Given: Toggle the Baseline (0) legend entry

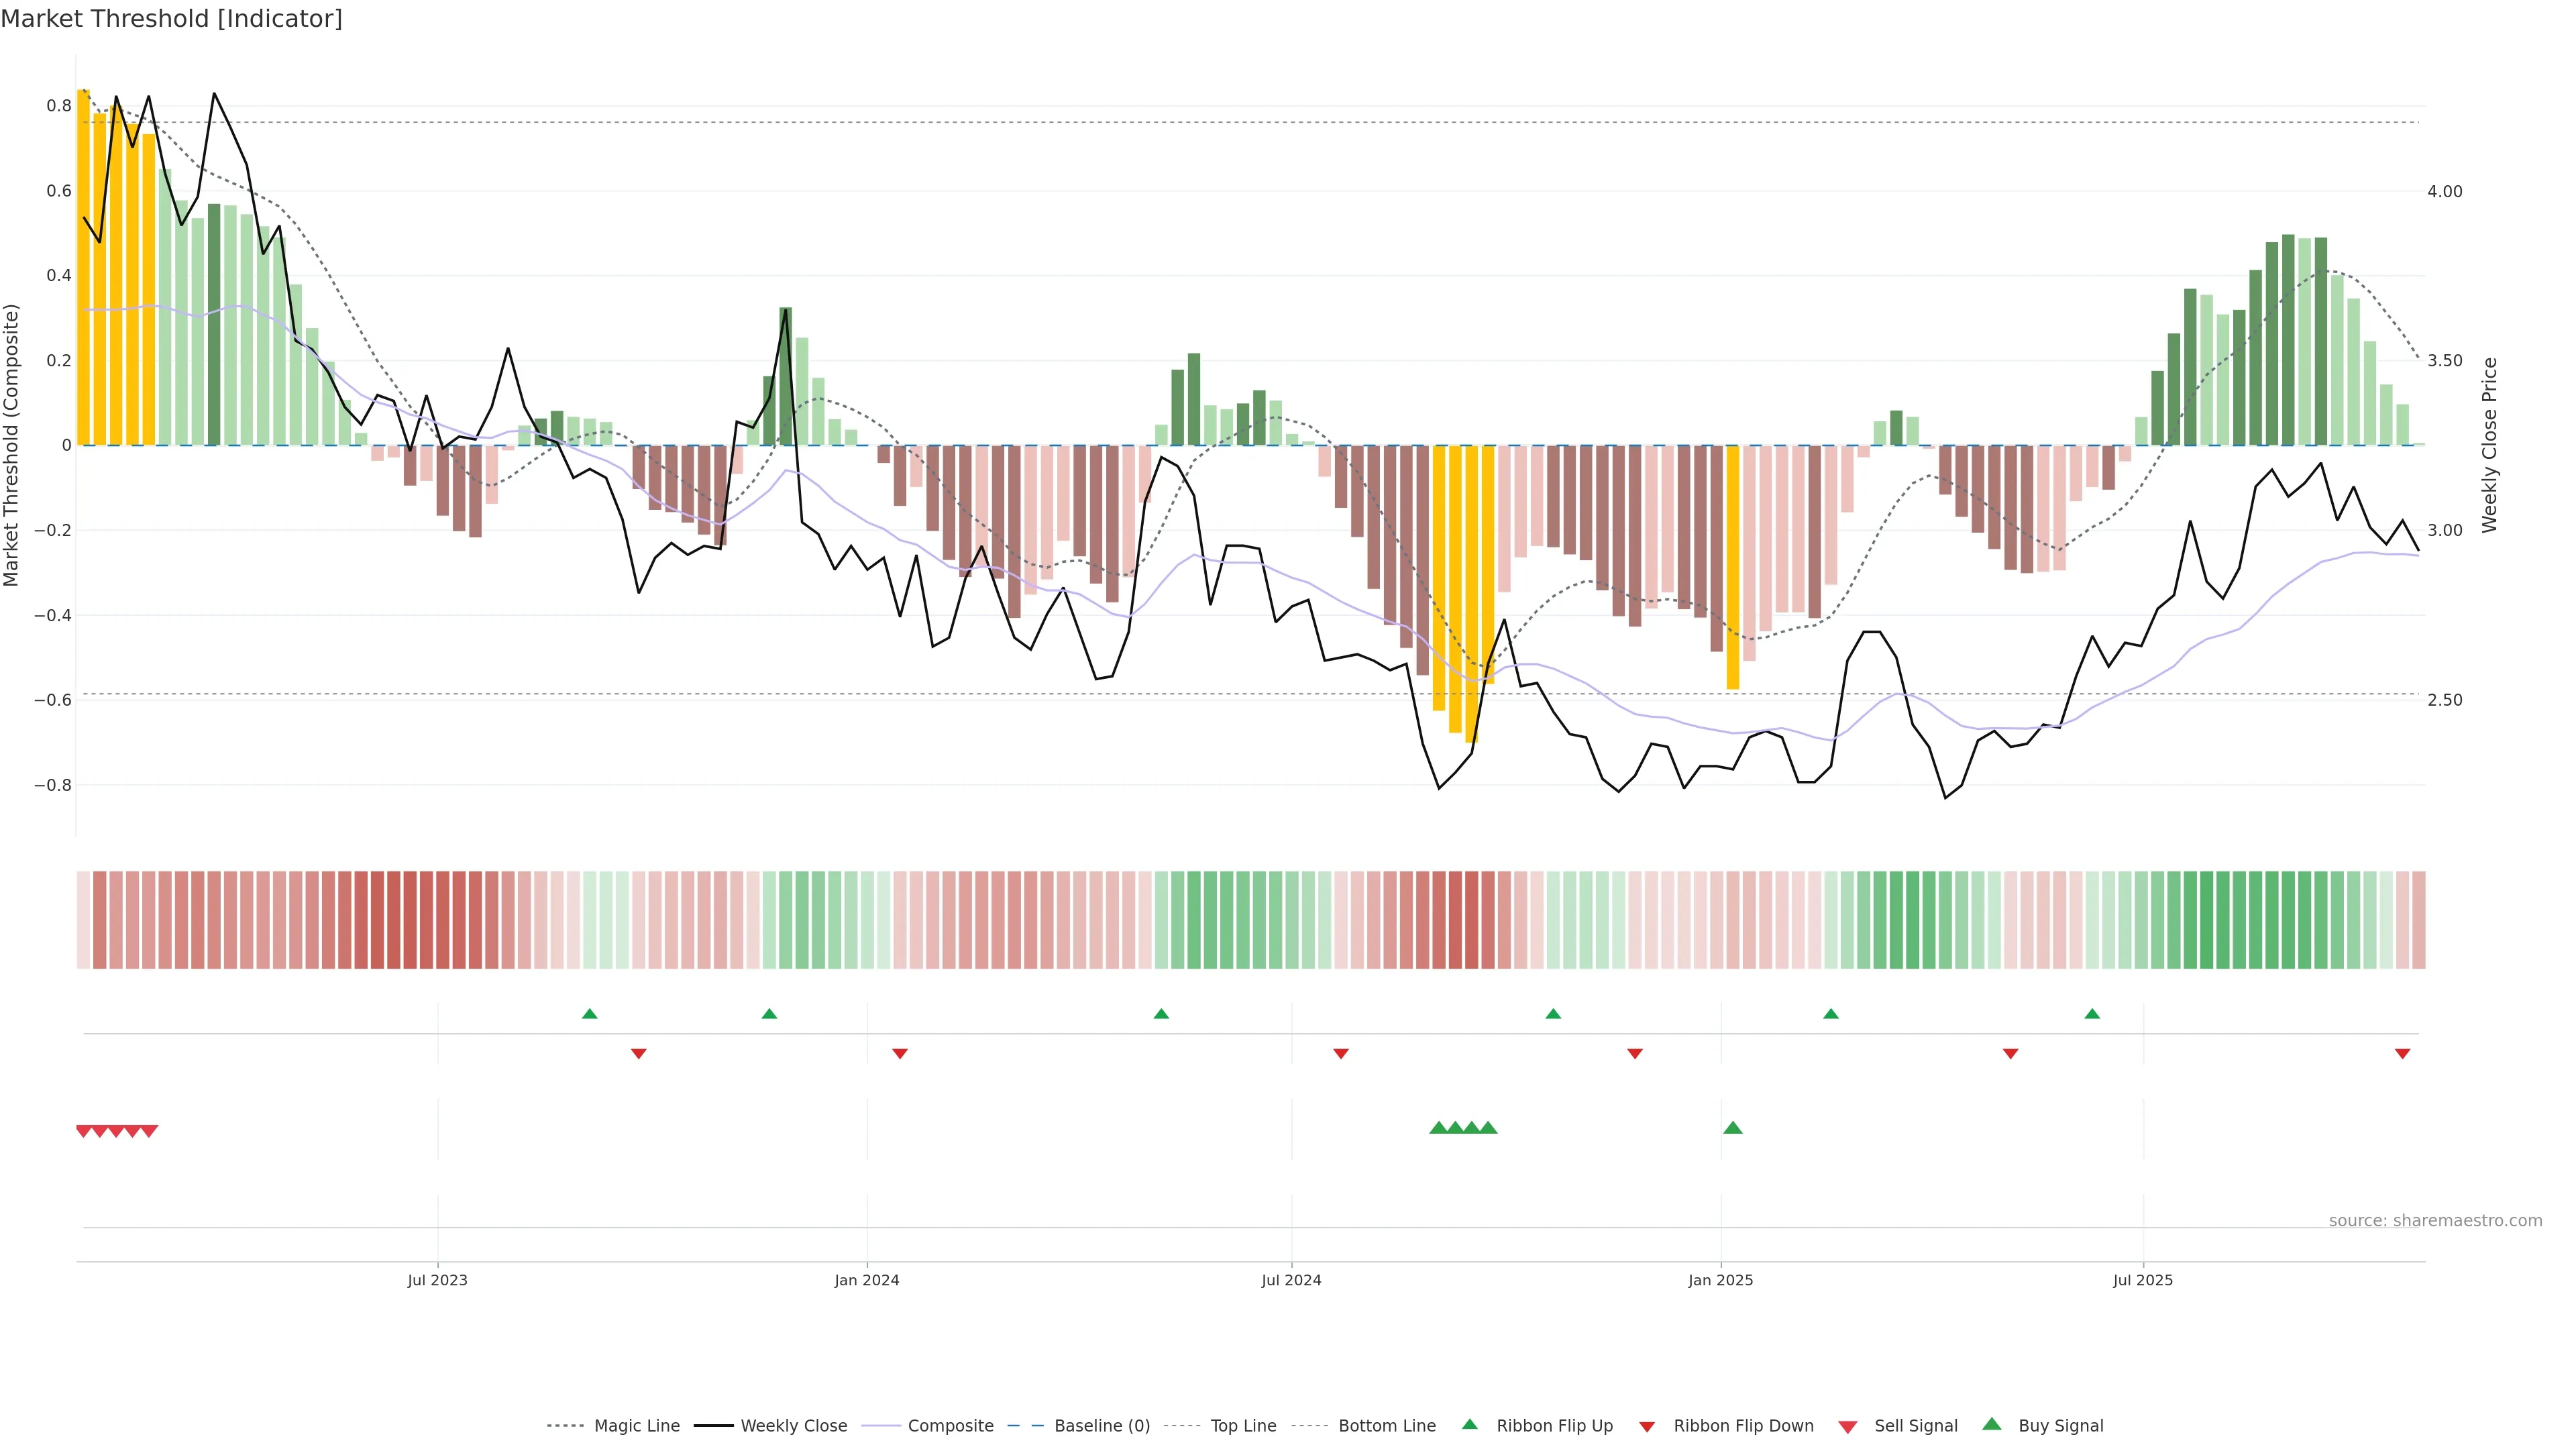Looking at the screenshot, I should coord(1101,1426).
